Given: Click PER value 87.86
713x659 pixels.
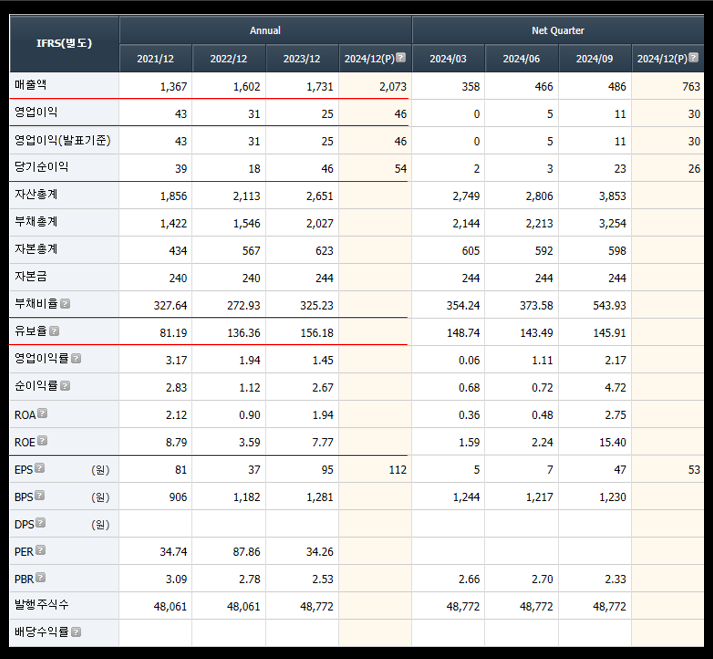Looking at the screenshot, I should [246, 552].
